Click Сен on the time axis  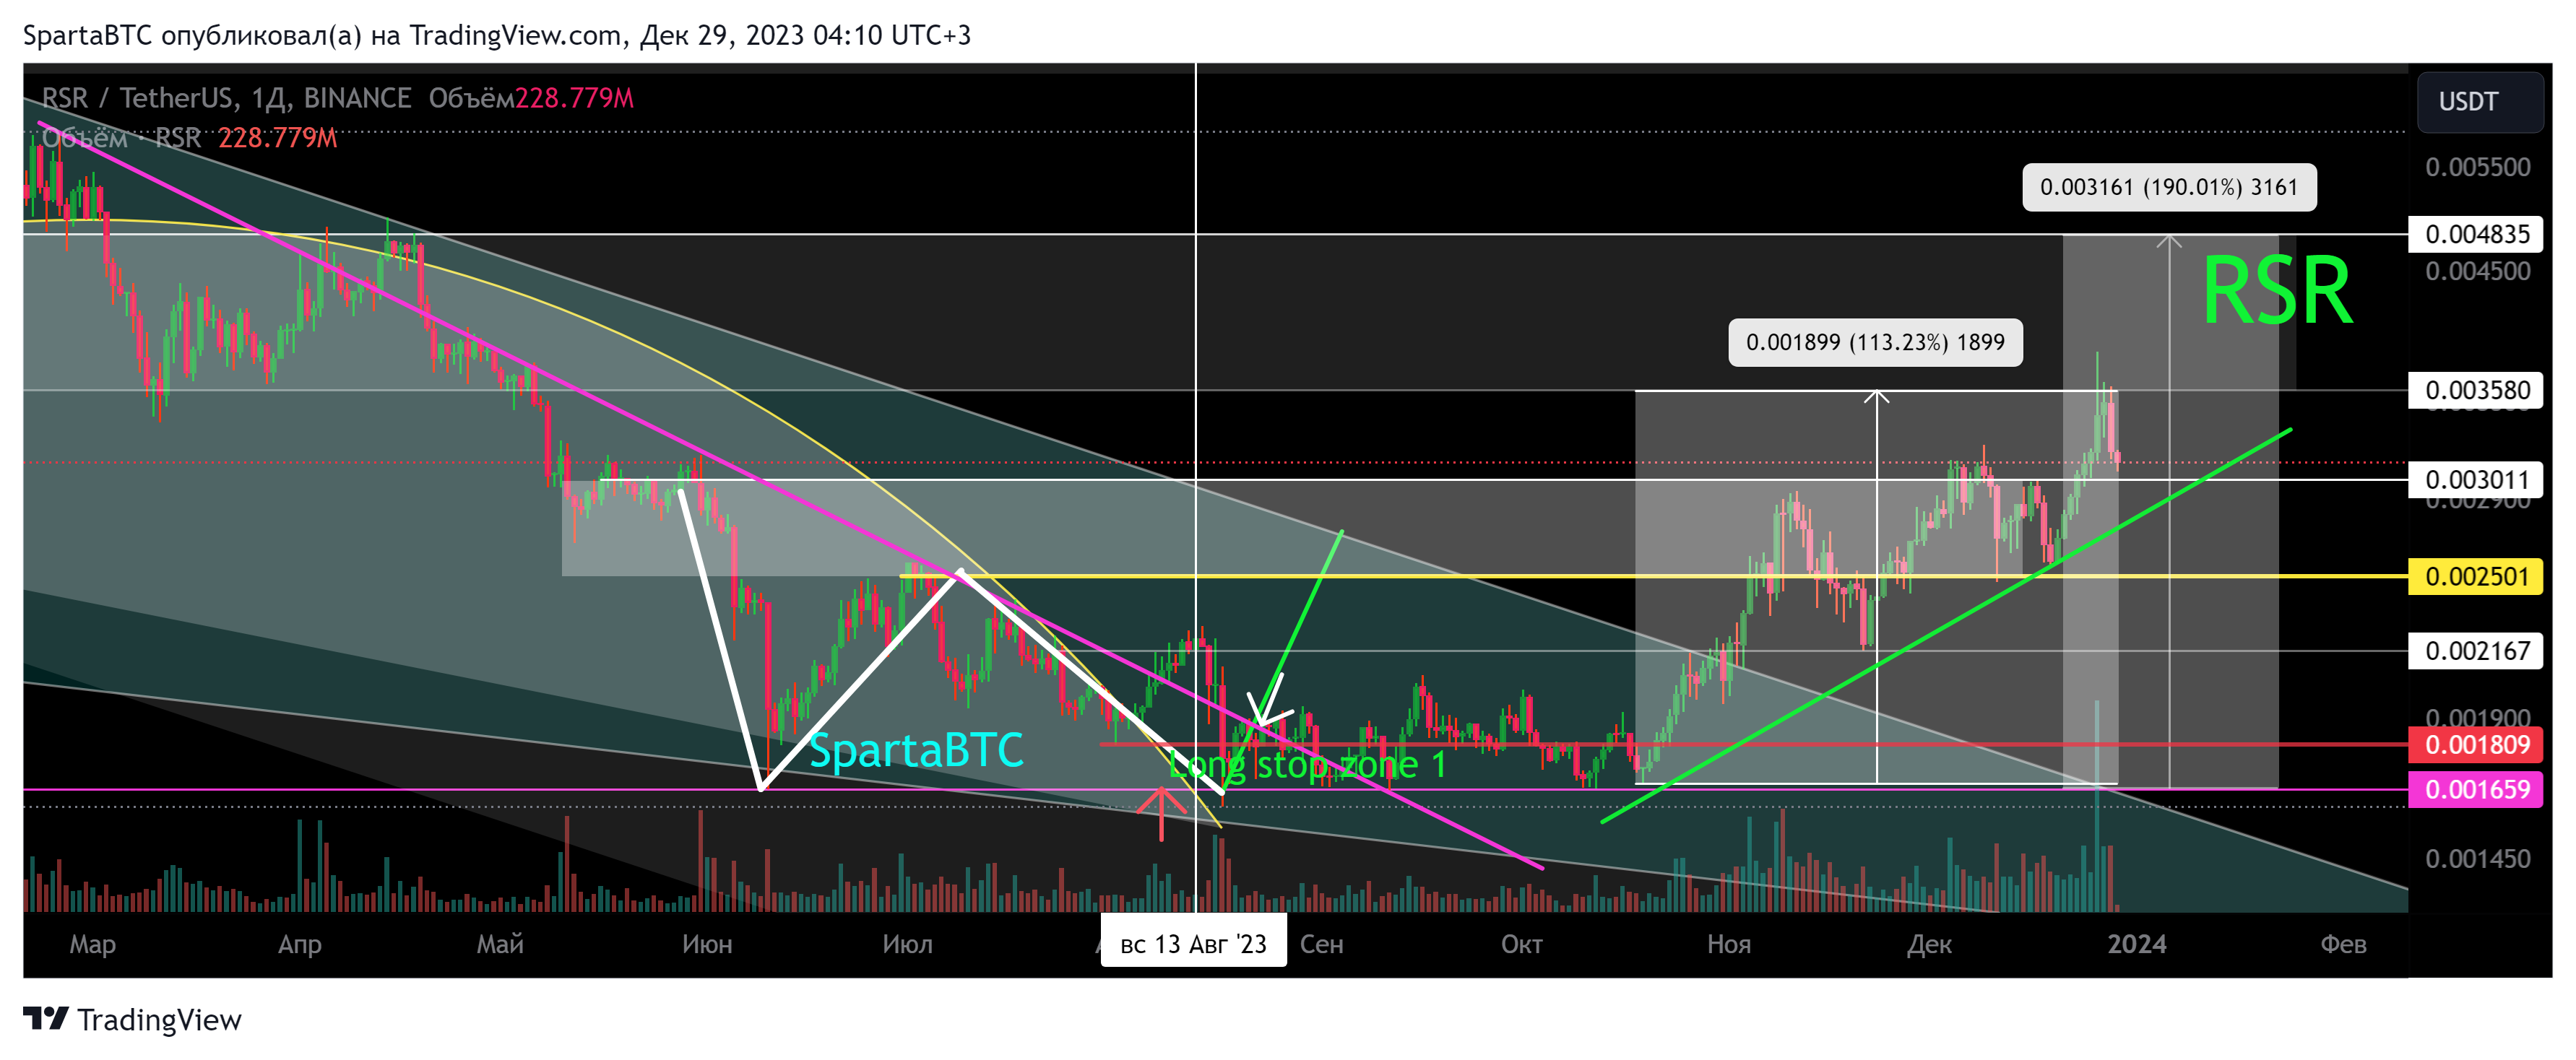tap(1321, 944)
